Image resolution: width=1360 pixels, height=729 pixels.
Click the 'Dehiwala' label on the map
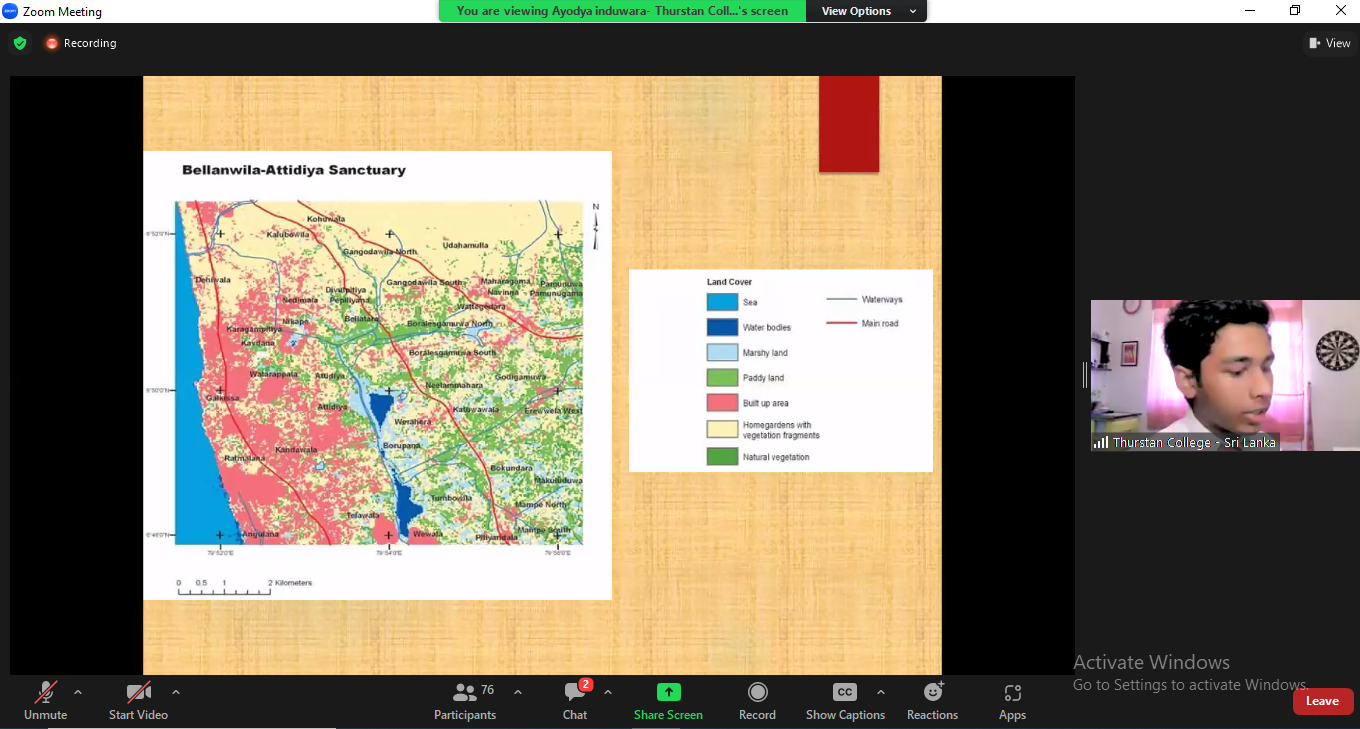(x=212, y=279)
